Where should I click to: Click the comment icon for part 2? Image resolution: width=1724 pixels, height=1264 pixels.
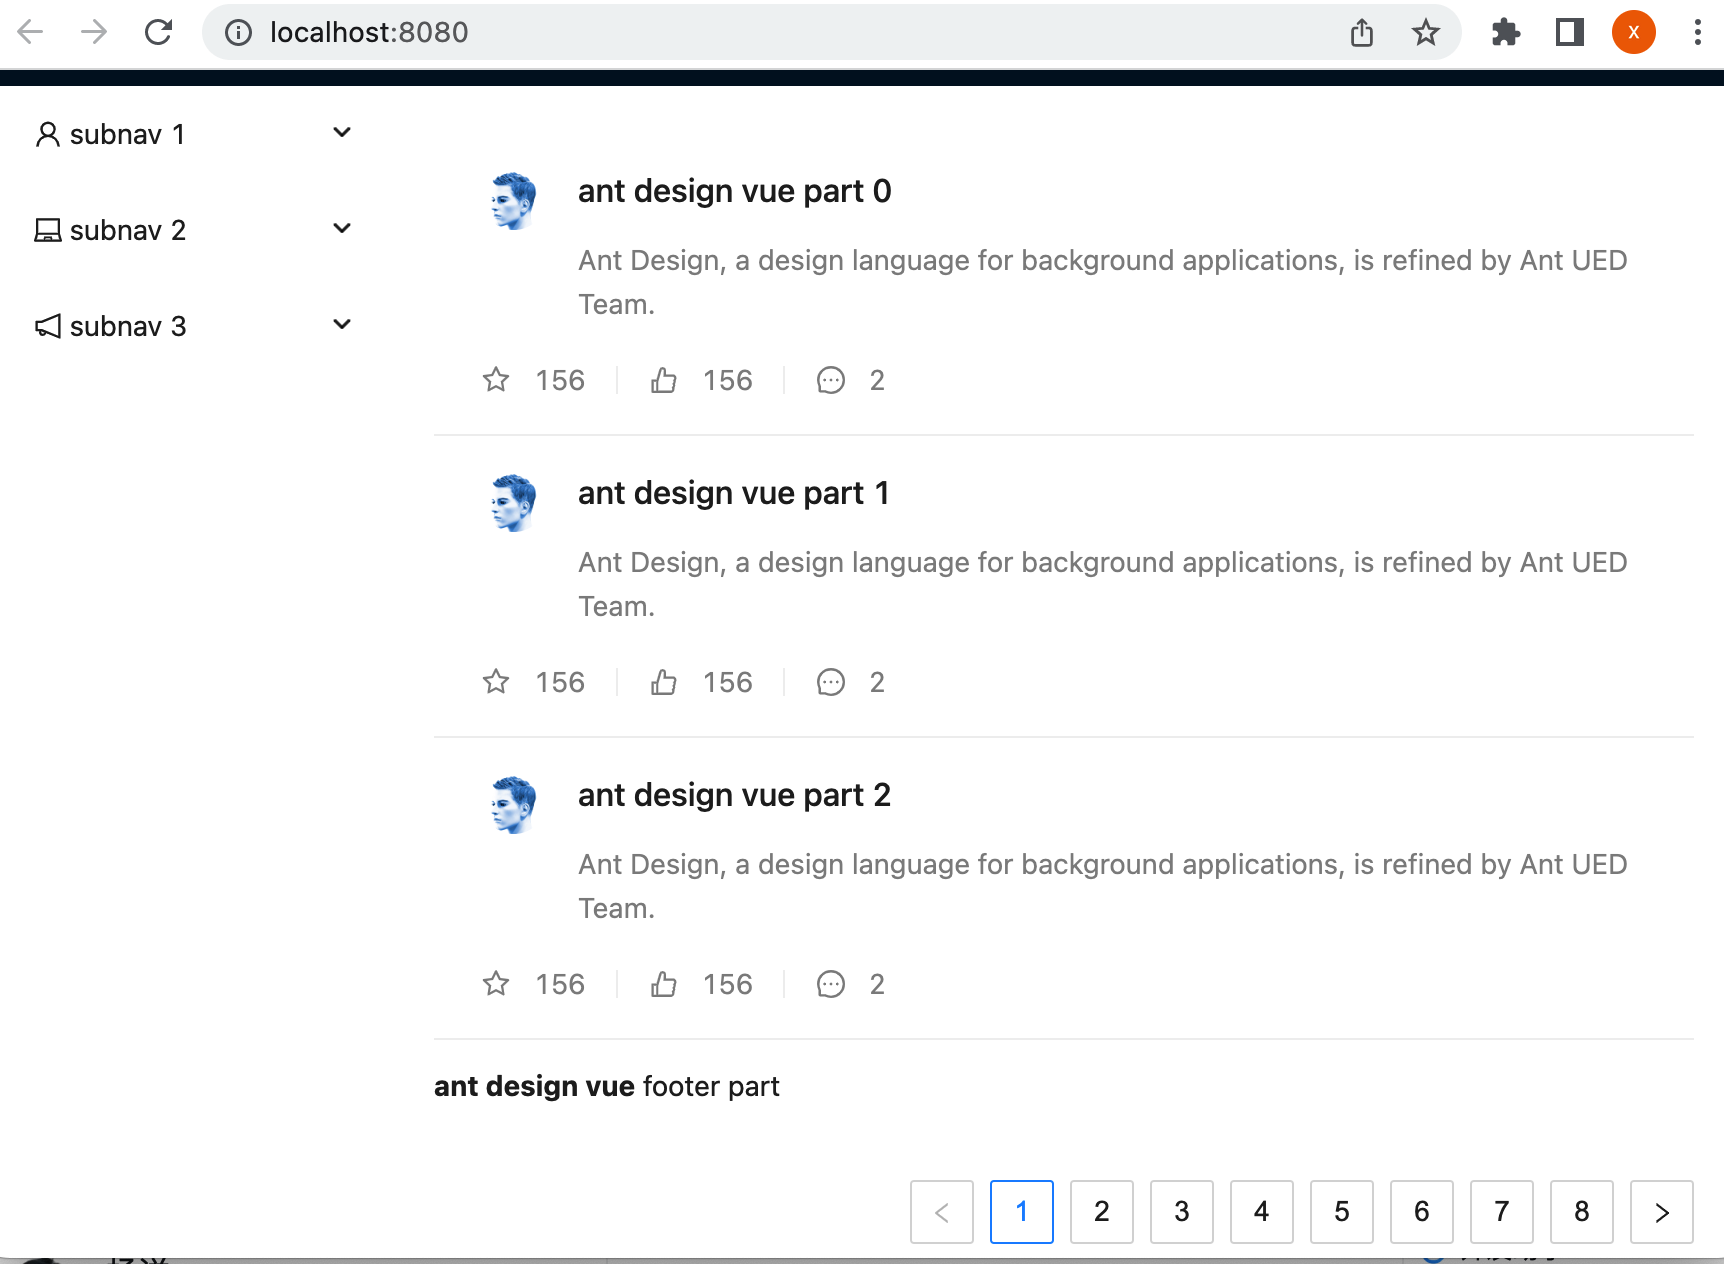[x=831, y=984]
